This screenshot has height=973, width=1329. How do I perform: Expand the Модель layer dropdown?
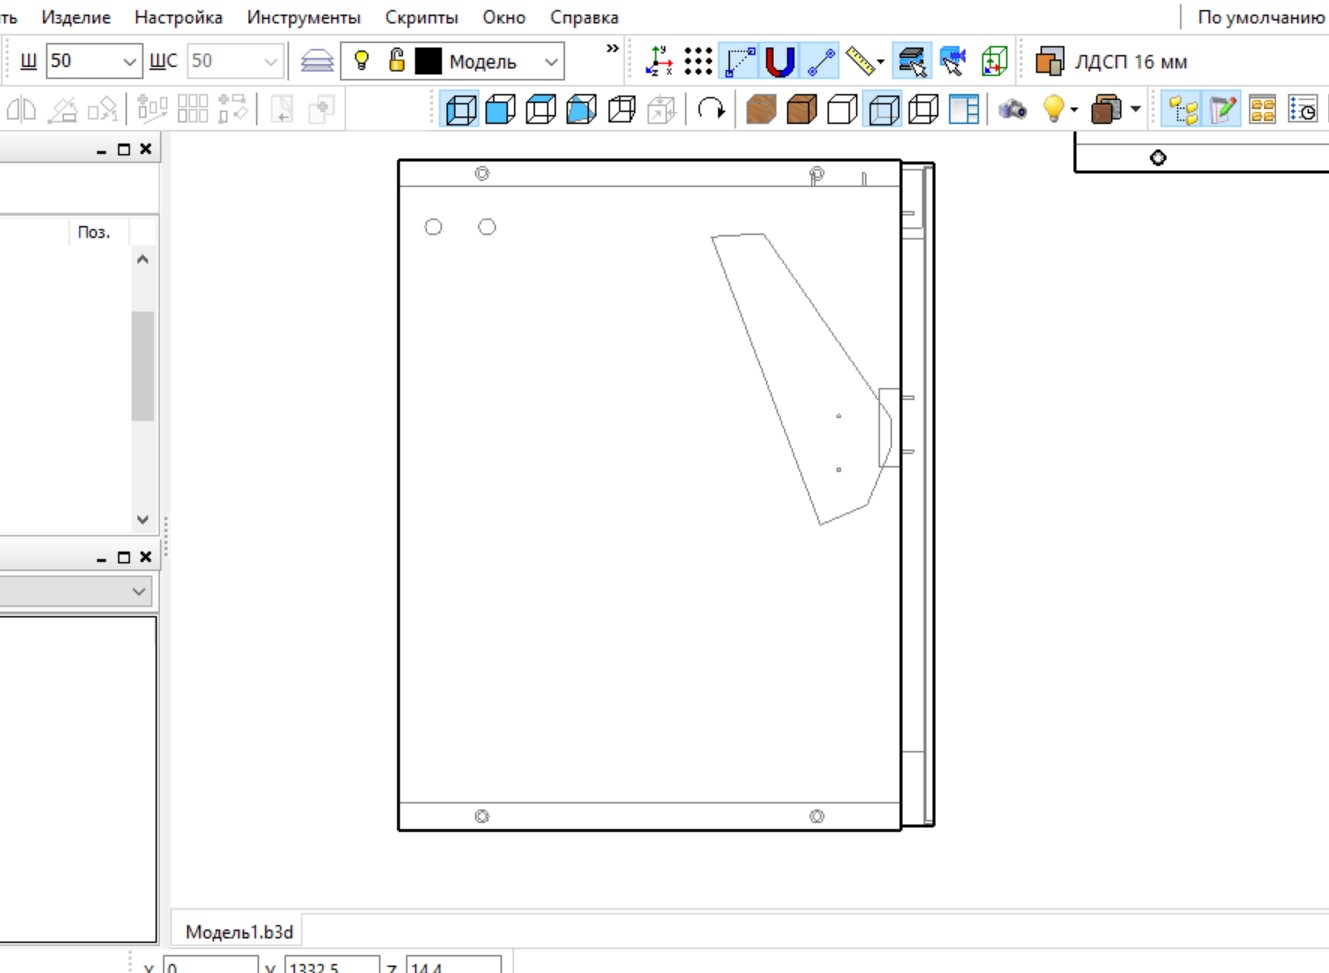(550, 62)
